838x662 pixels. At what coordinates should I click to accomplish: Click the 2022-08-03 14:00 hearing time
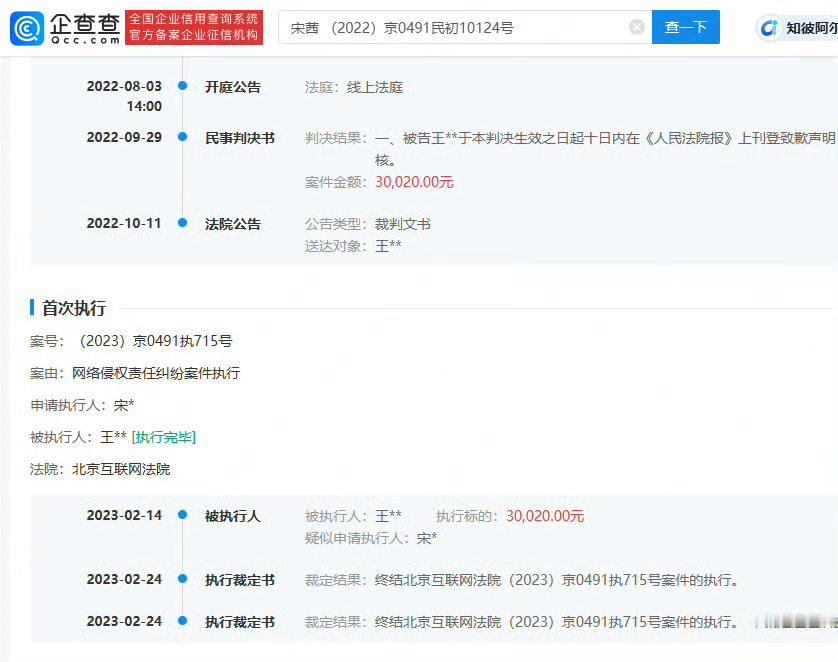(x=124, y=96)
